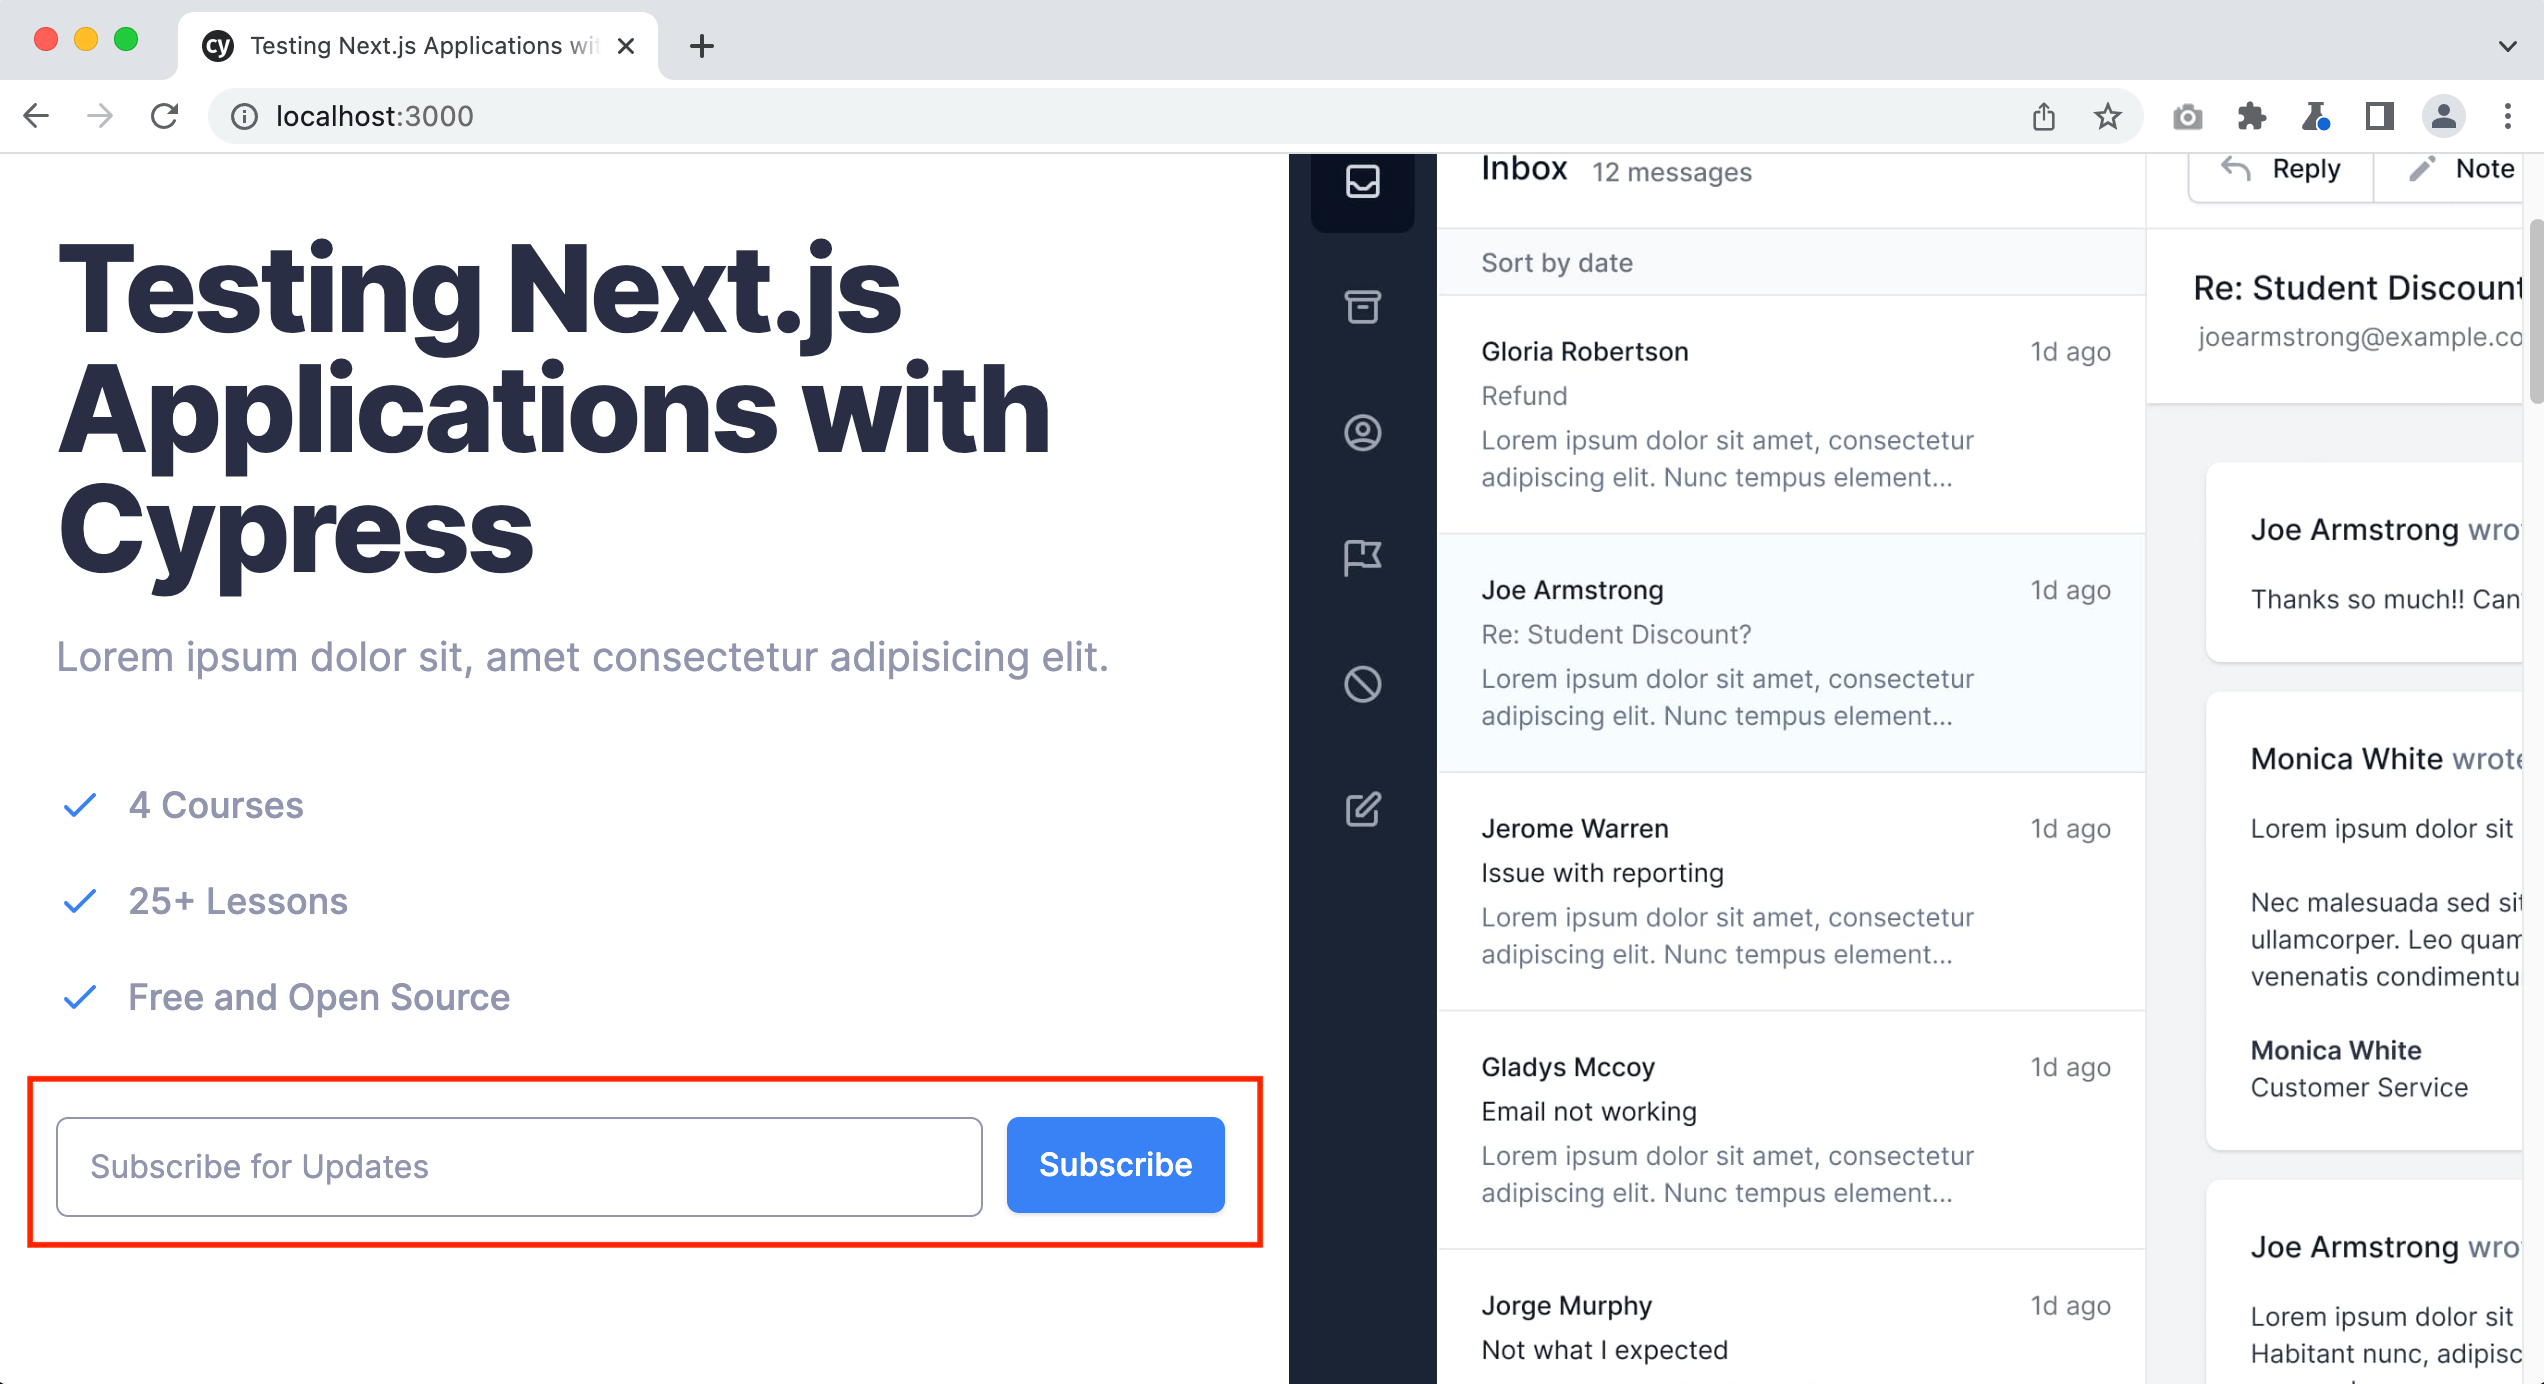Viewport: 2544px width, 1384px height.
Task: View flagged messages via the flag icon
Action: tap(1361, 558)
